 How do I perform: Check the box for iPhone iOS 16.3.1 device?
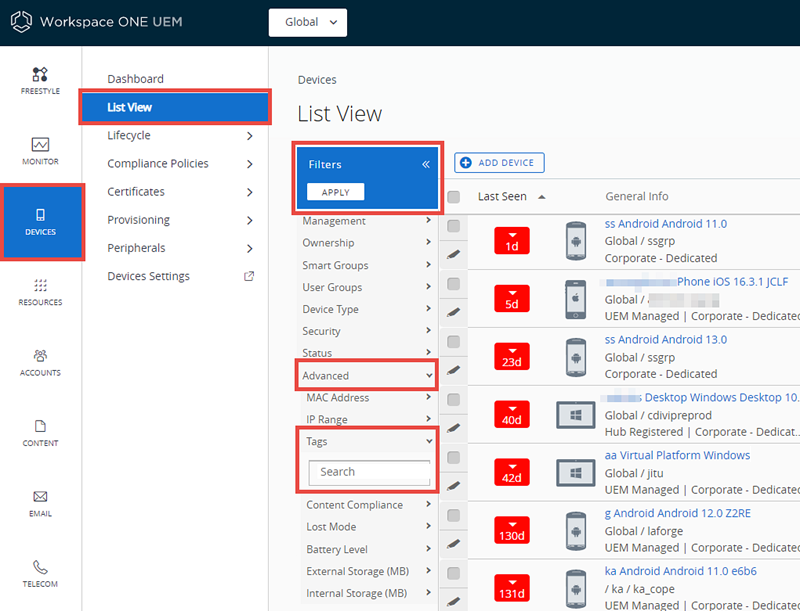point(453,284)
